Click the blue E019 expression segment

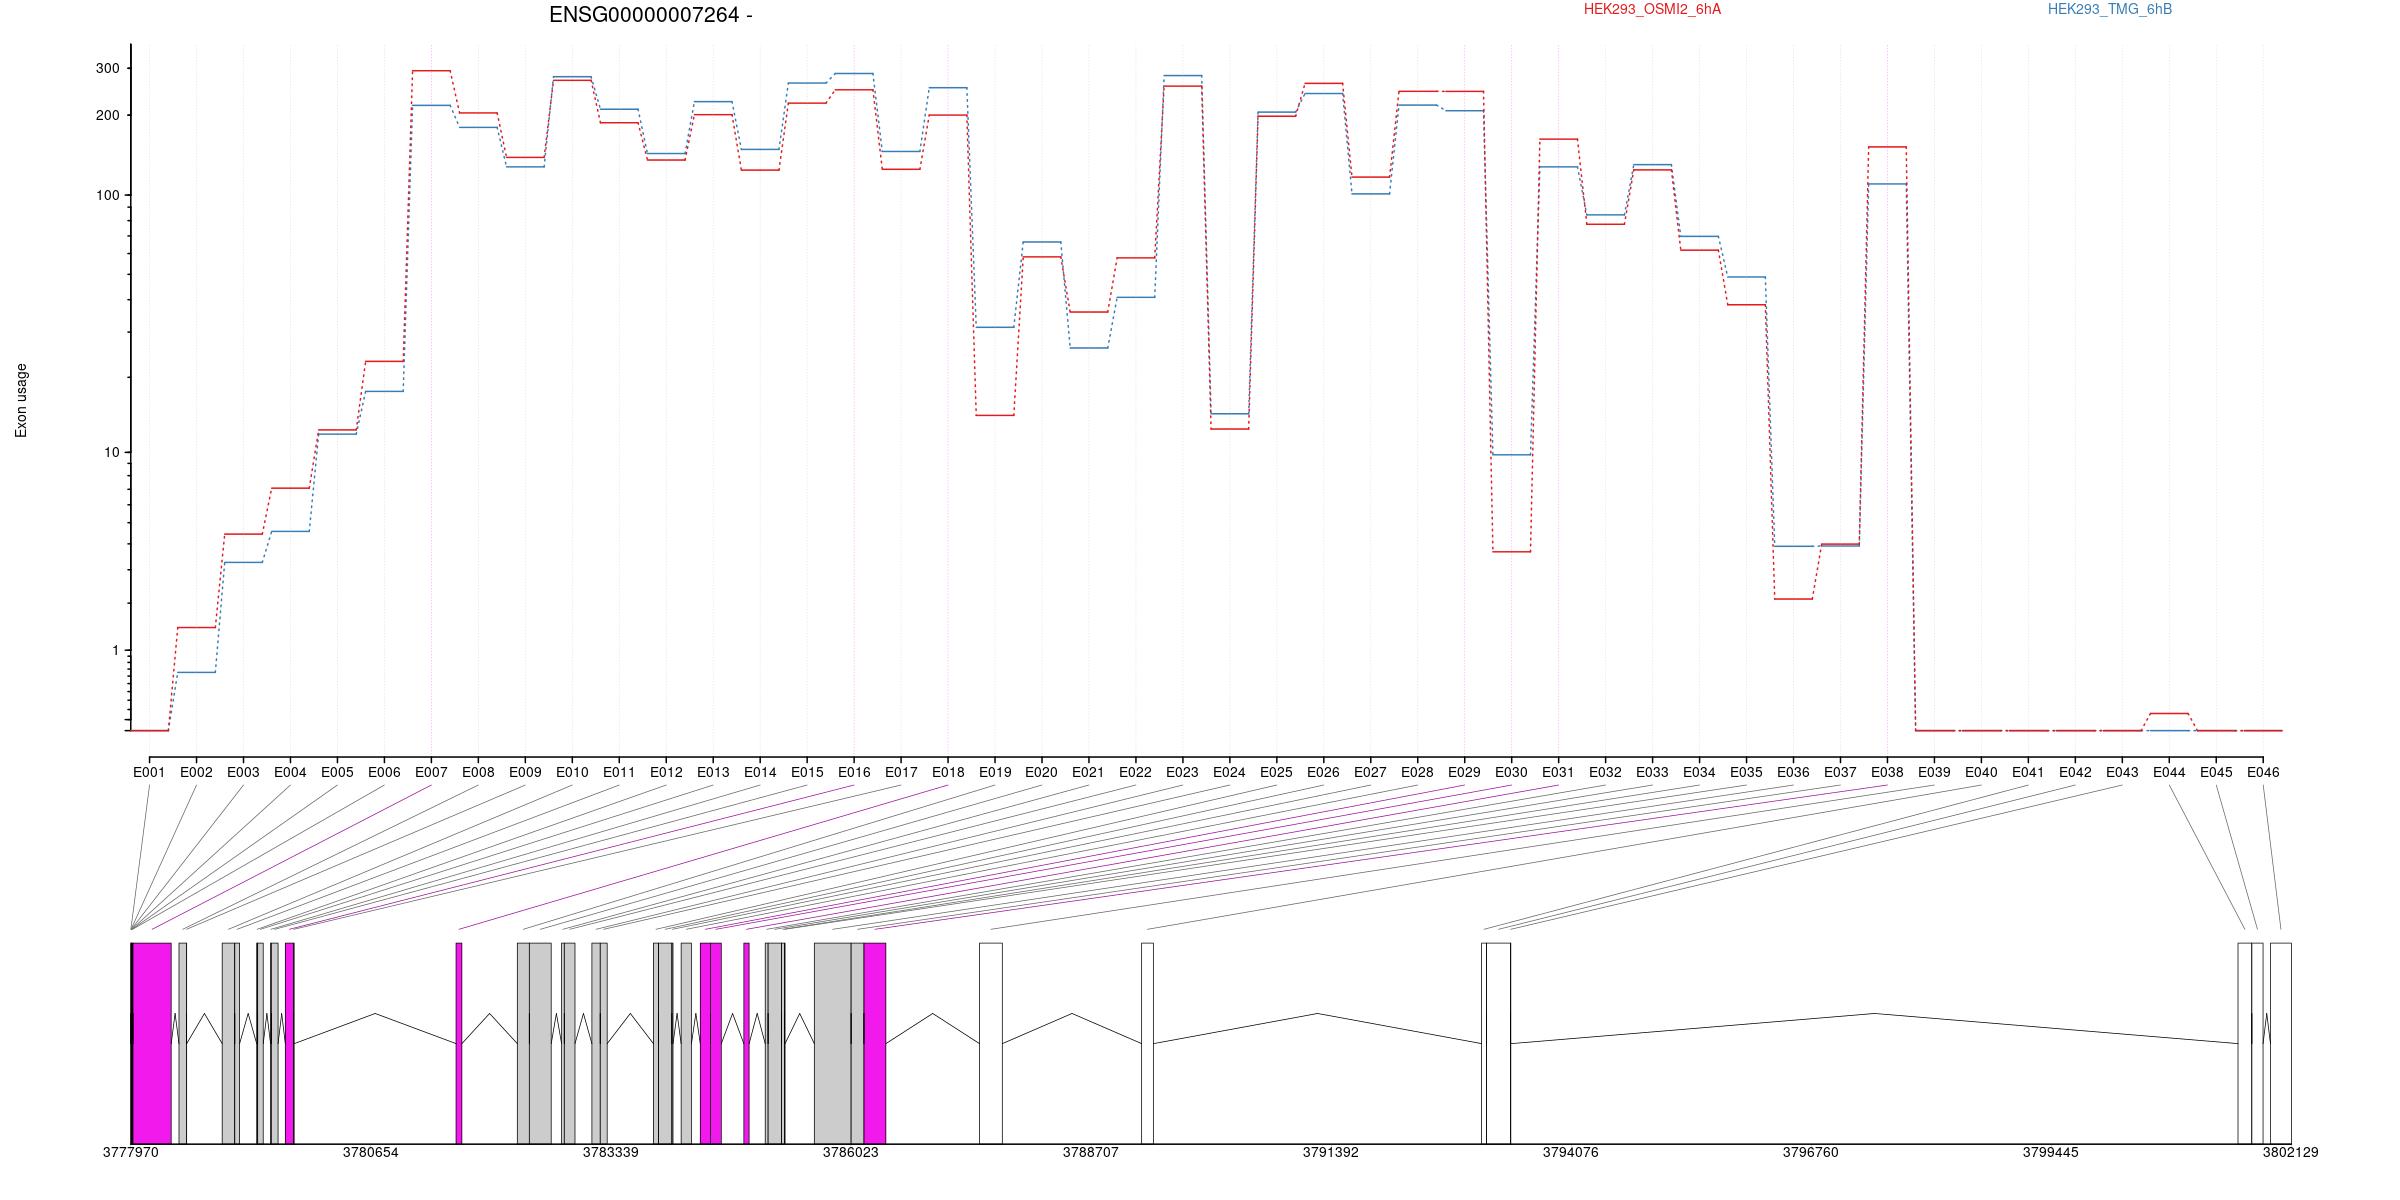995,327
